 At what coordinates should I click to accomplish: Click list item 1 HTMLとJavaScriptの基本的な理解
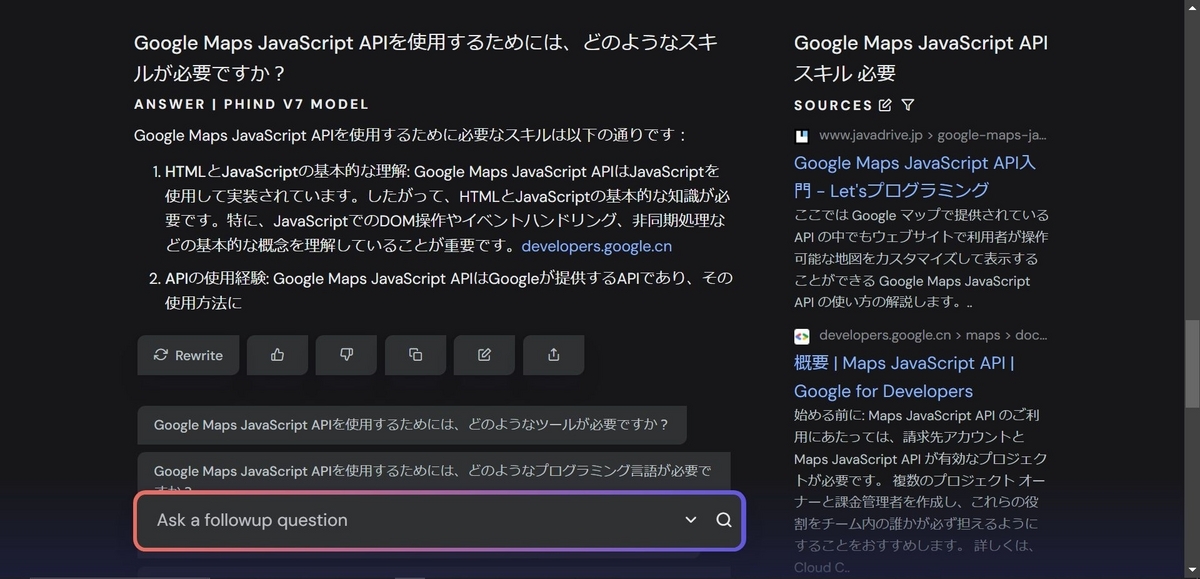coord(448,207)
